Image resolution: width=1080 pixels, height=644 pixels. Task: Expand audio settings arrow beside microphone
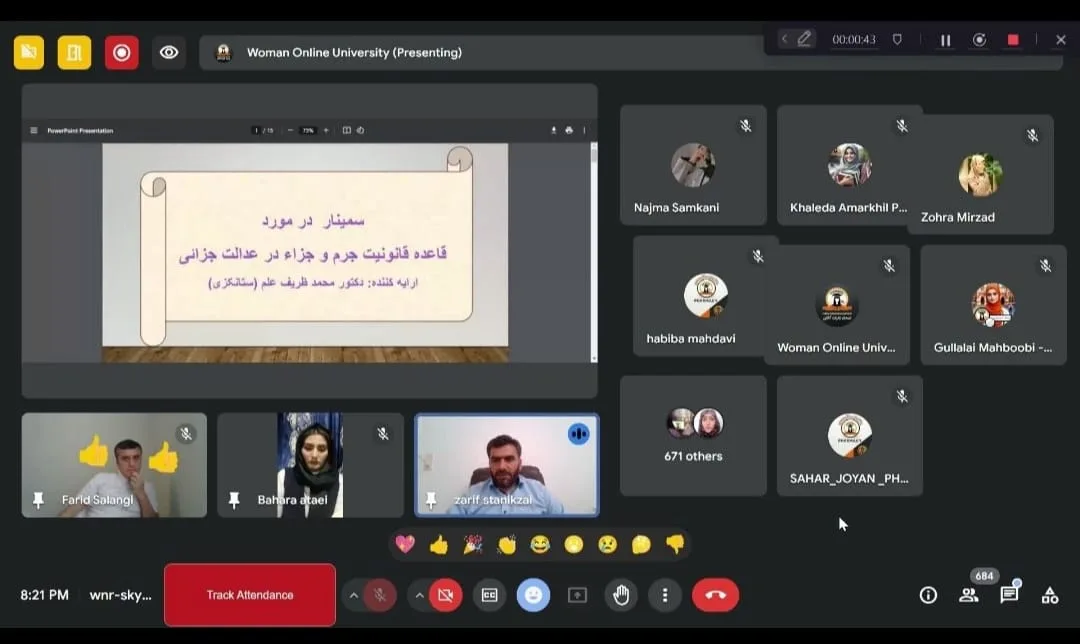(353, 595)
